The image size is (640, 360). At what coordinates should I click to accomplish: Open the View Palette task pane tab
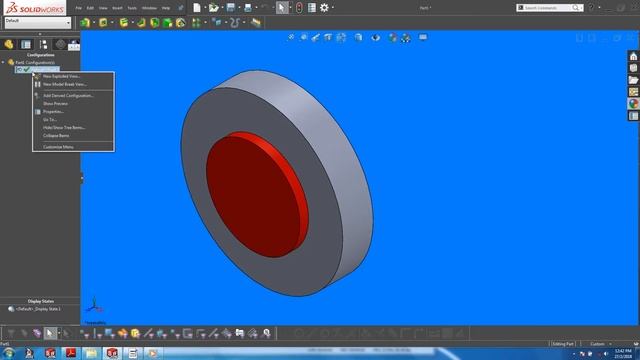pos(633,92)
